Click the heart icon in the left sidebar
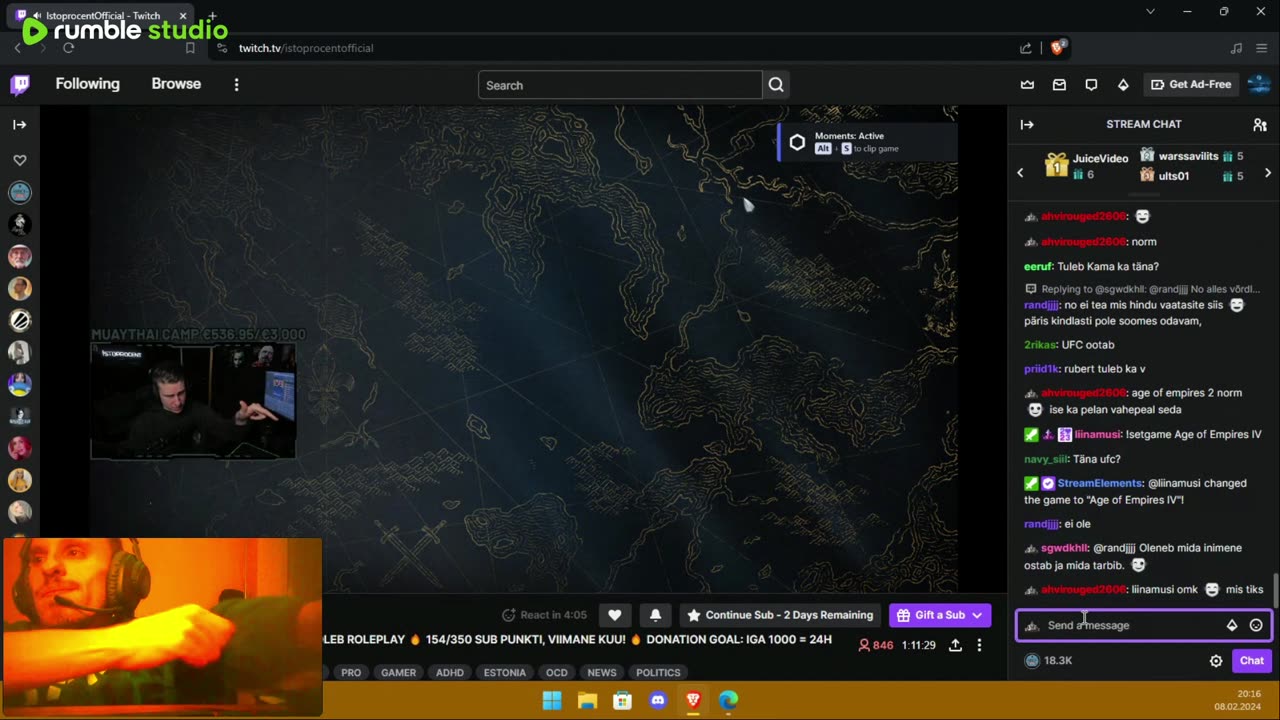1280x720 pixels. [19, 160]
